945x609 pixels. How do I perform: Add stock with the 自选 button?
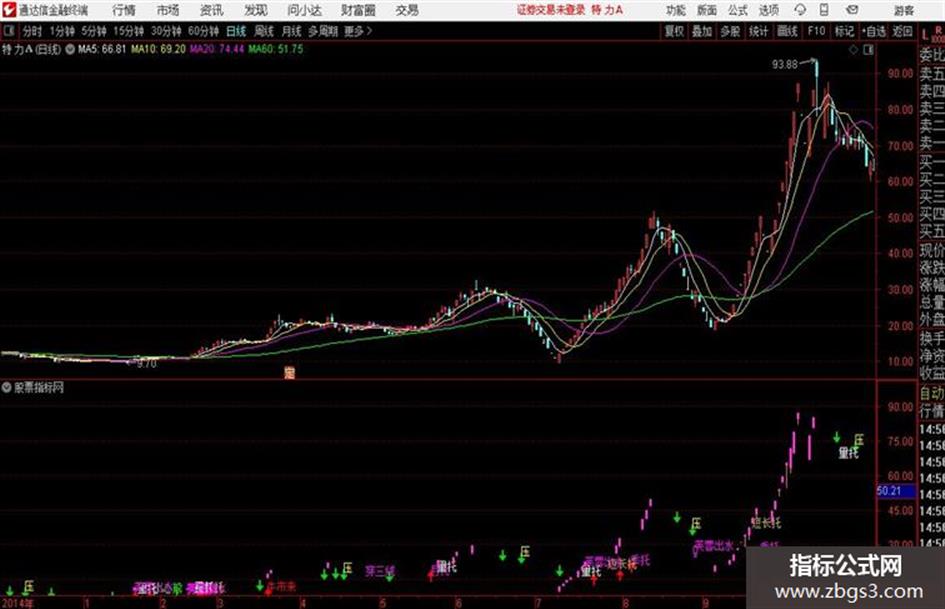pyautogui.click(x=874, y=31)
